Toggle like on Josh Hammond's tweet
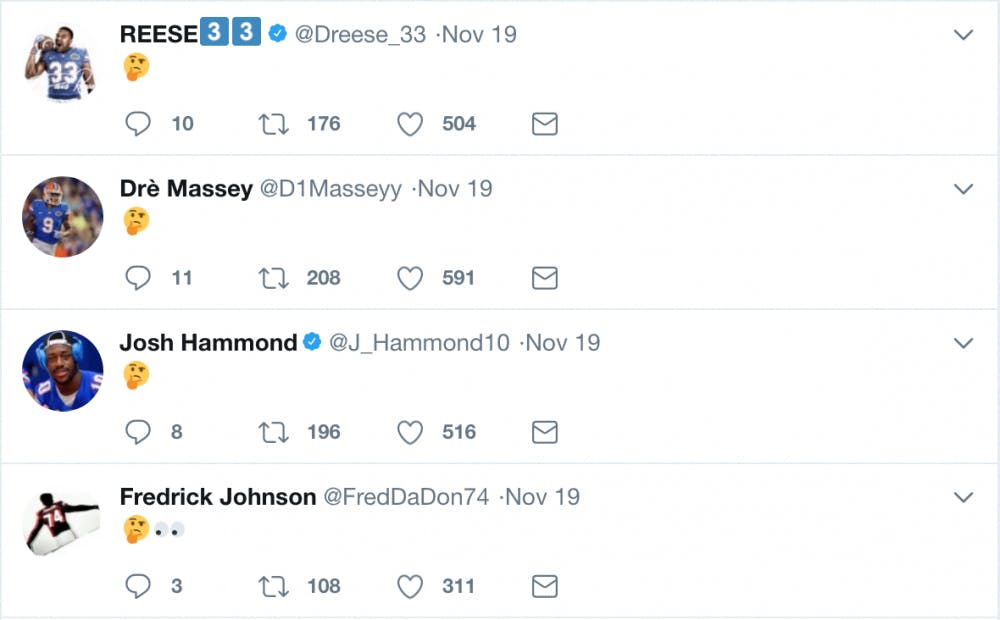Viewport: 1000px width, 620px height. (409, 432)
